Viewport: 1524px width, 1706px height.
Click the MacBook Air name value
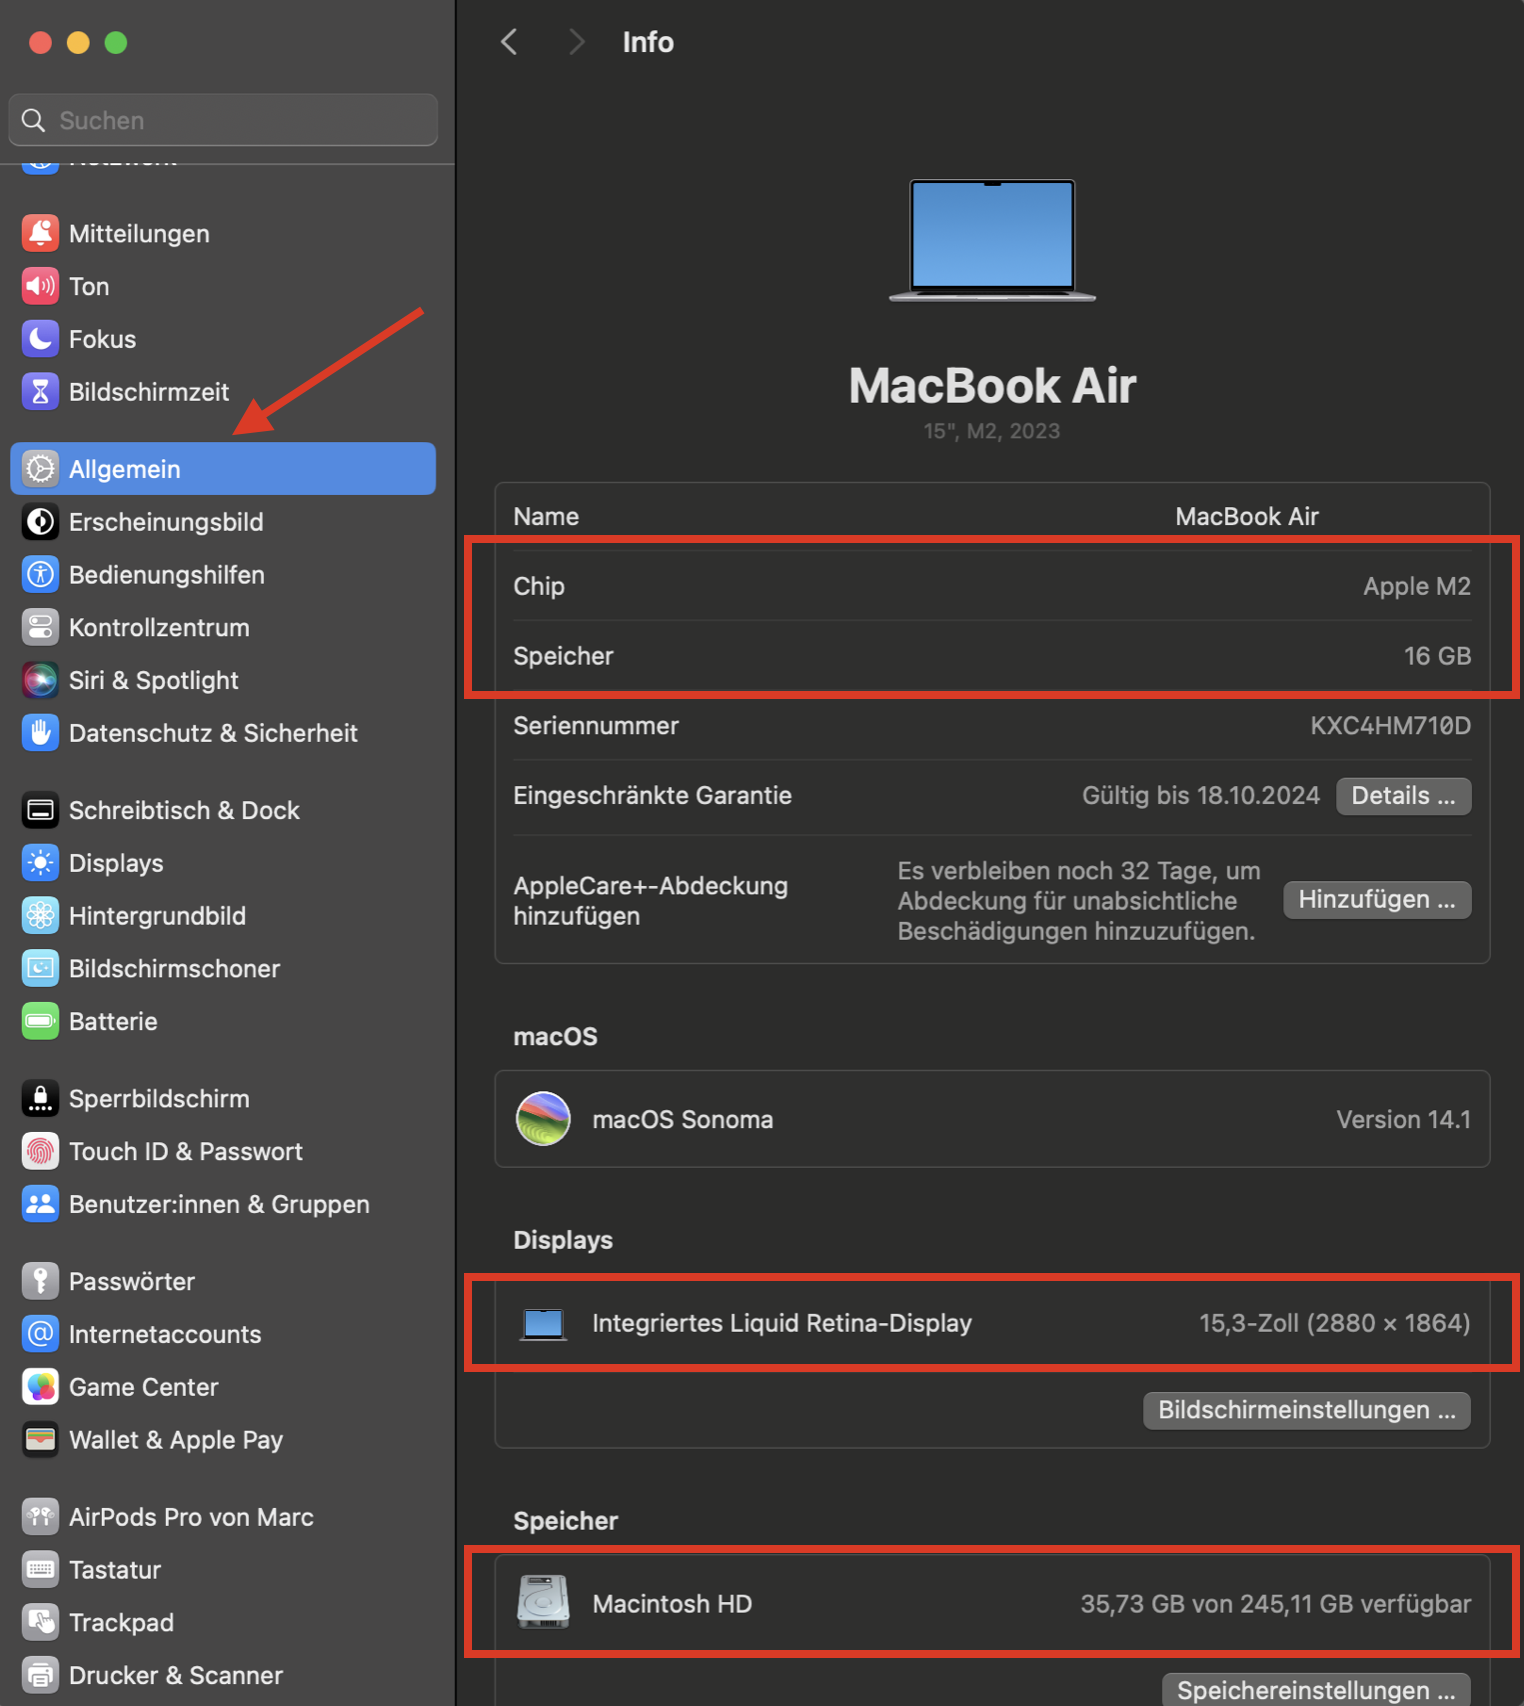pos(1247,516)
